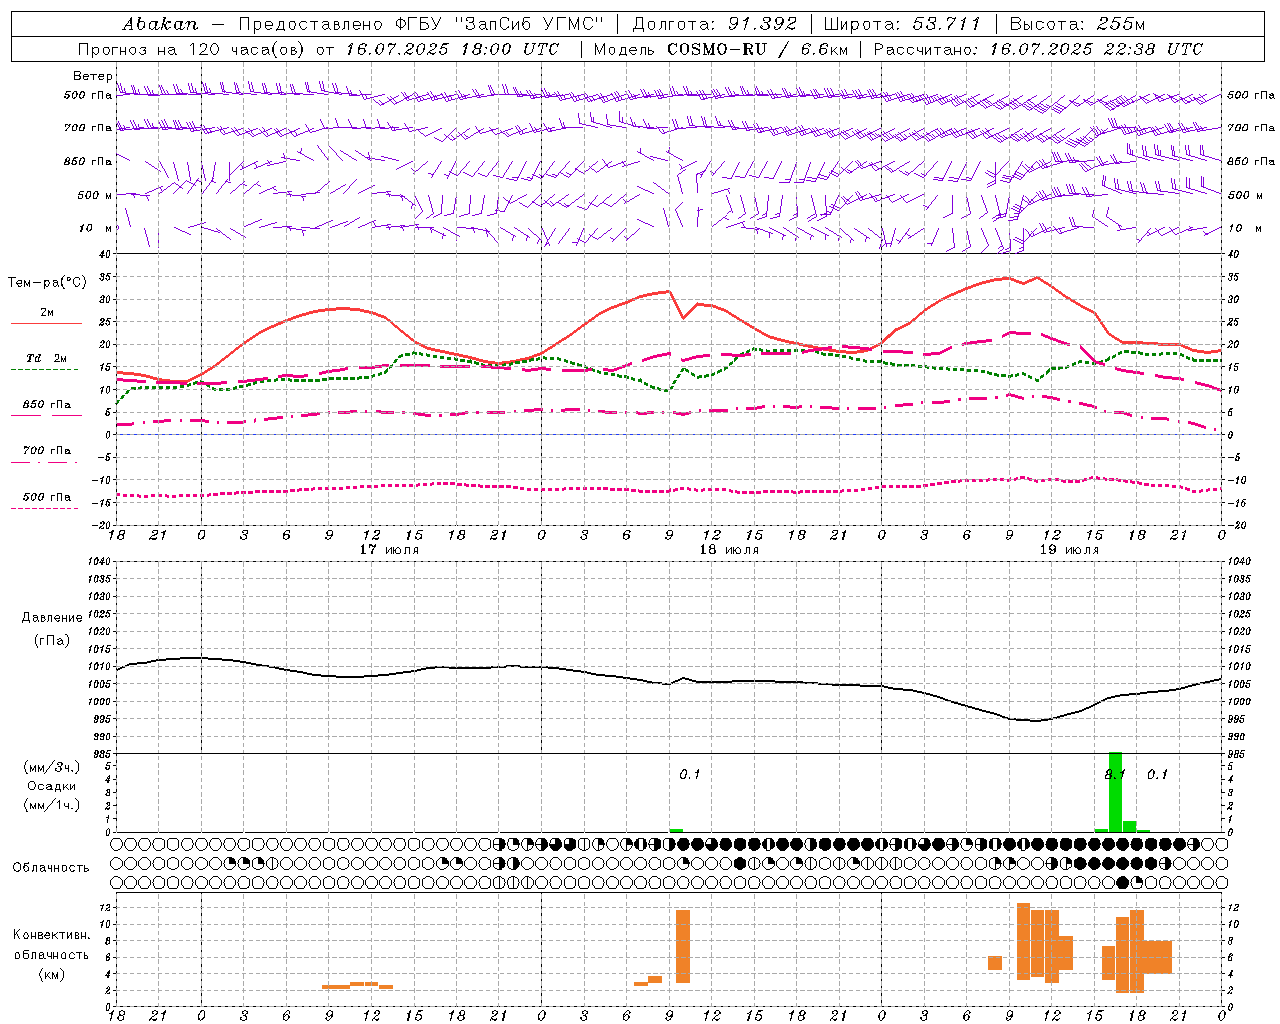Click the '19 июля' date label
The width and height of the screenshot is (1280, 1024).
coord(1069,550)
